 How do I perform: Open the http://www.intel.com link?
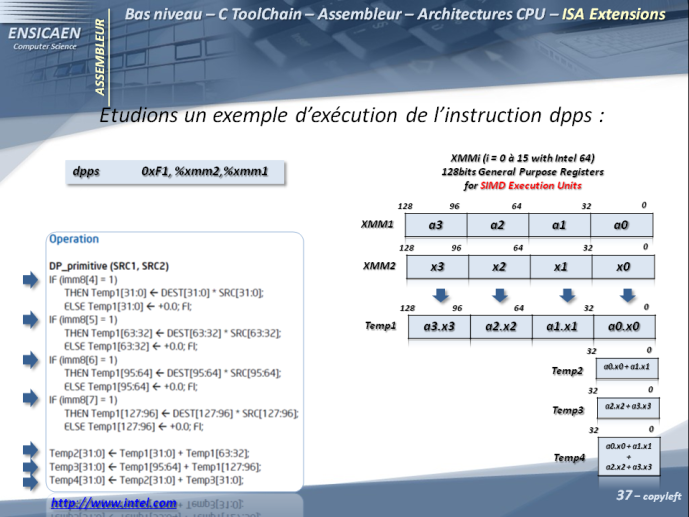(113, 503)
